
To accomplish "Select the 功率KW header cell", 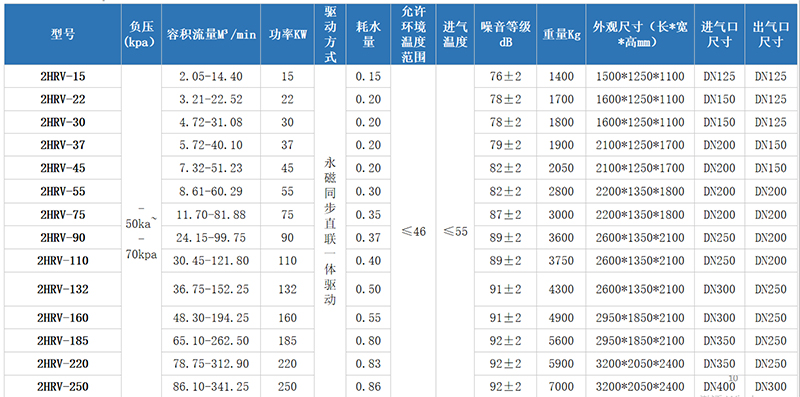I will pos(288,34).
